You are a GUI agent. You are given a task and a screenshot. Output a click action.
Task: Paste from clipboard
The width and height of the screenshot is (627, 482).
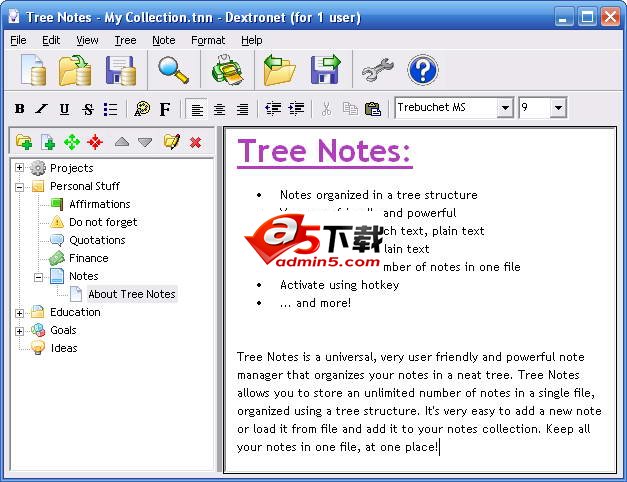373,108
